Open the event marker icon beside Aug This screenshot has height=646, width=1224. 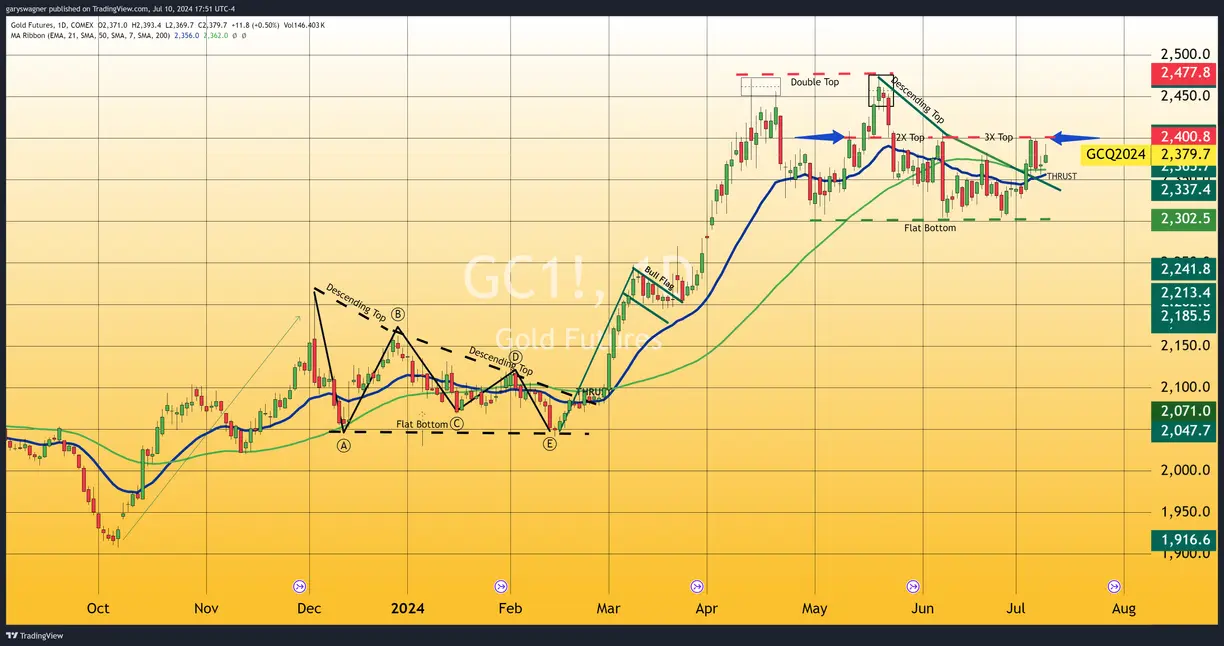[x=1113, y=586]
